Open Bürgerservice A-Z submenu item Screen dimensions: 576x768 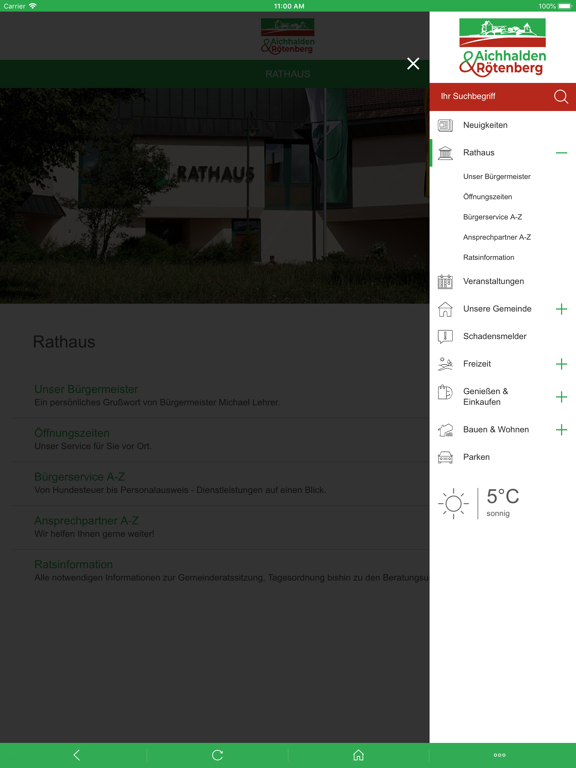tap(492, 216)
